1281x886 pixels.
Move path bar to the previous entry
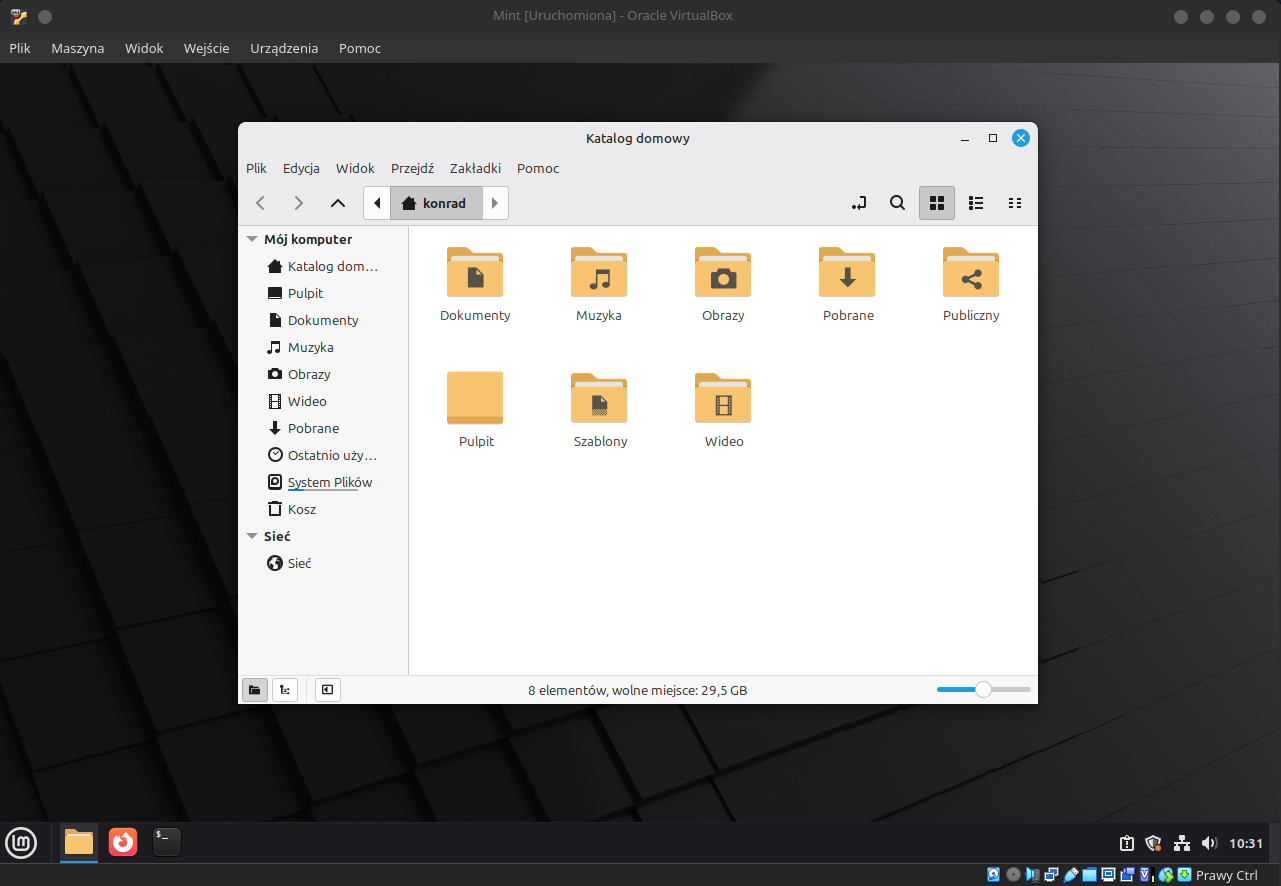click(x=377, y=203)
